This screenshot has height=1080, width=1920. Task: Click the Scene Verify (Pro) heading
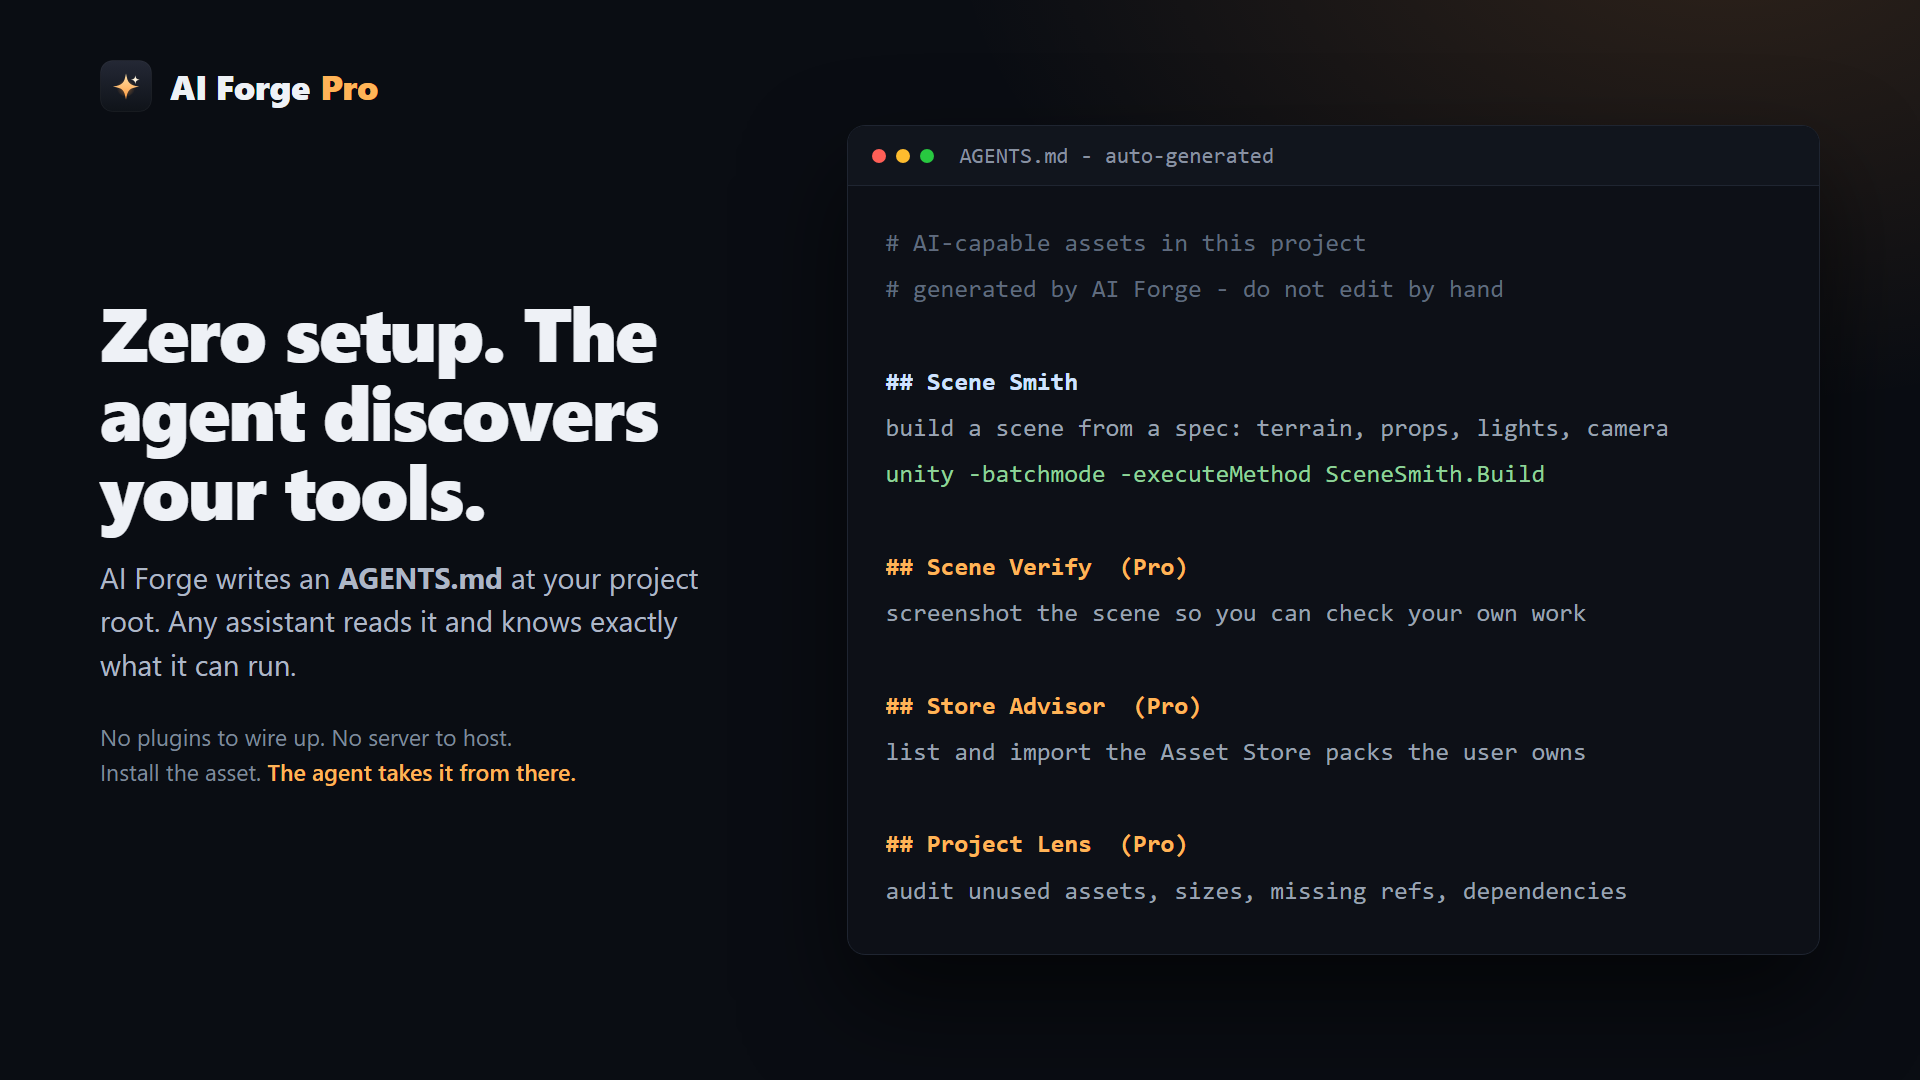[x=1036, y=567]
